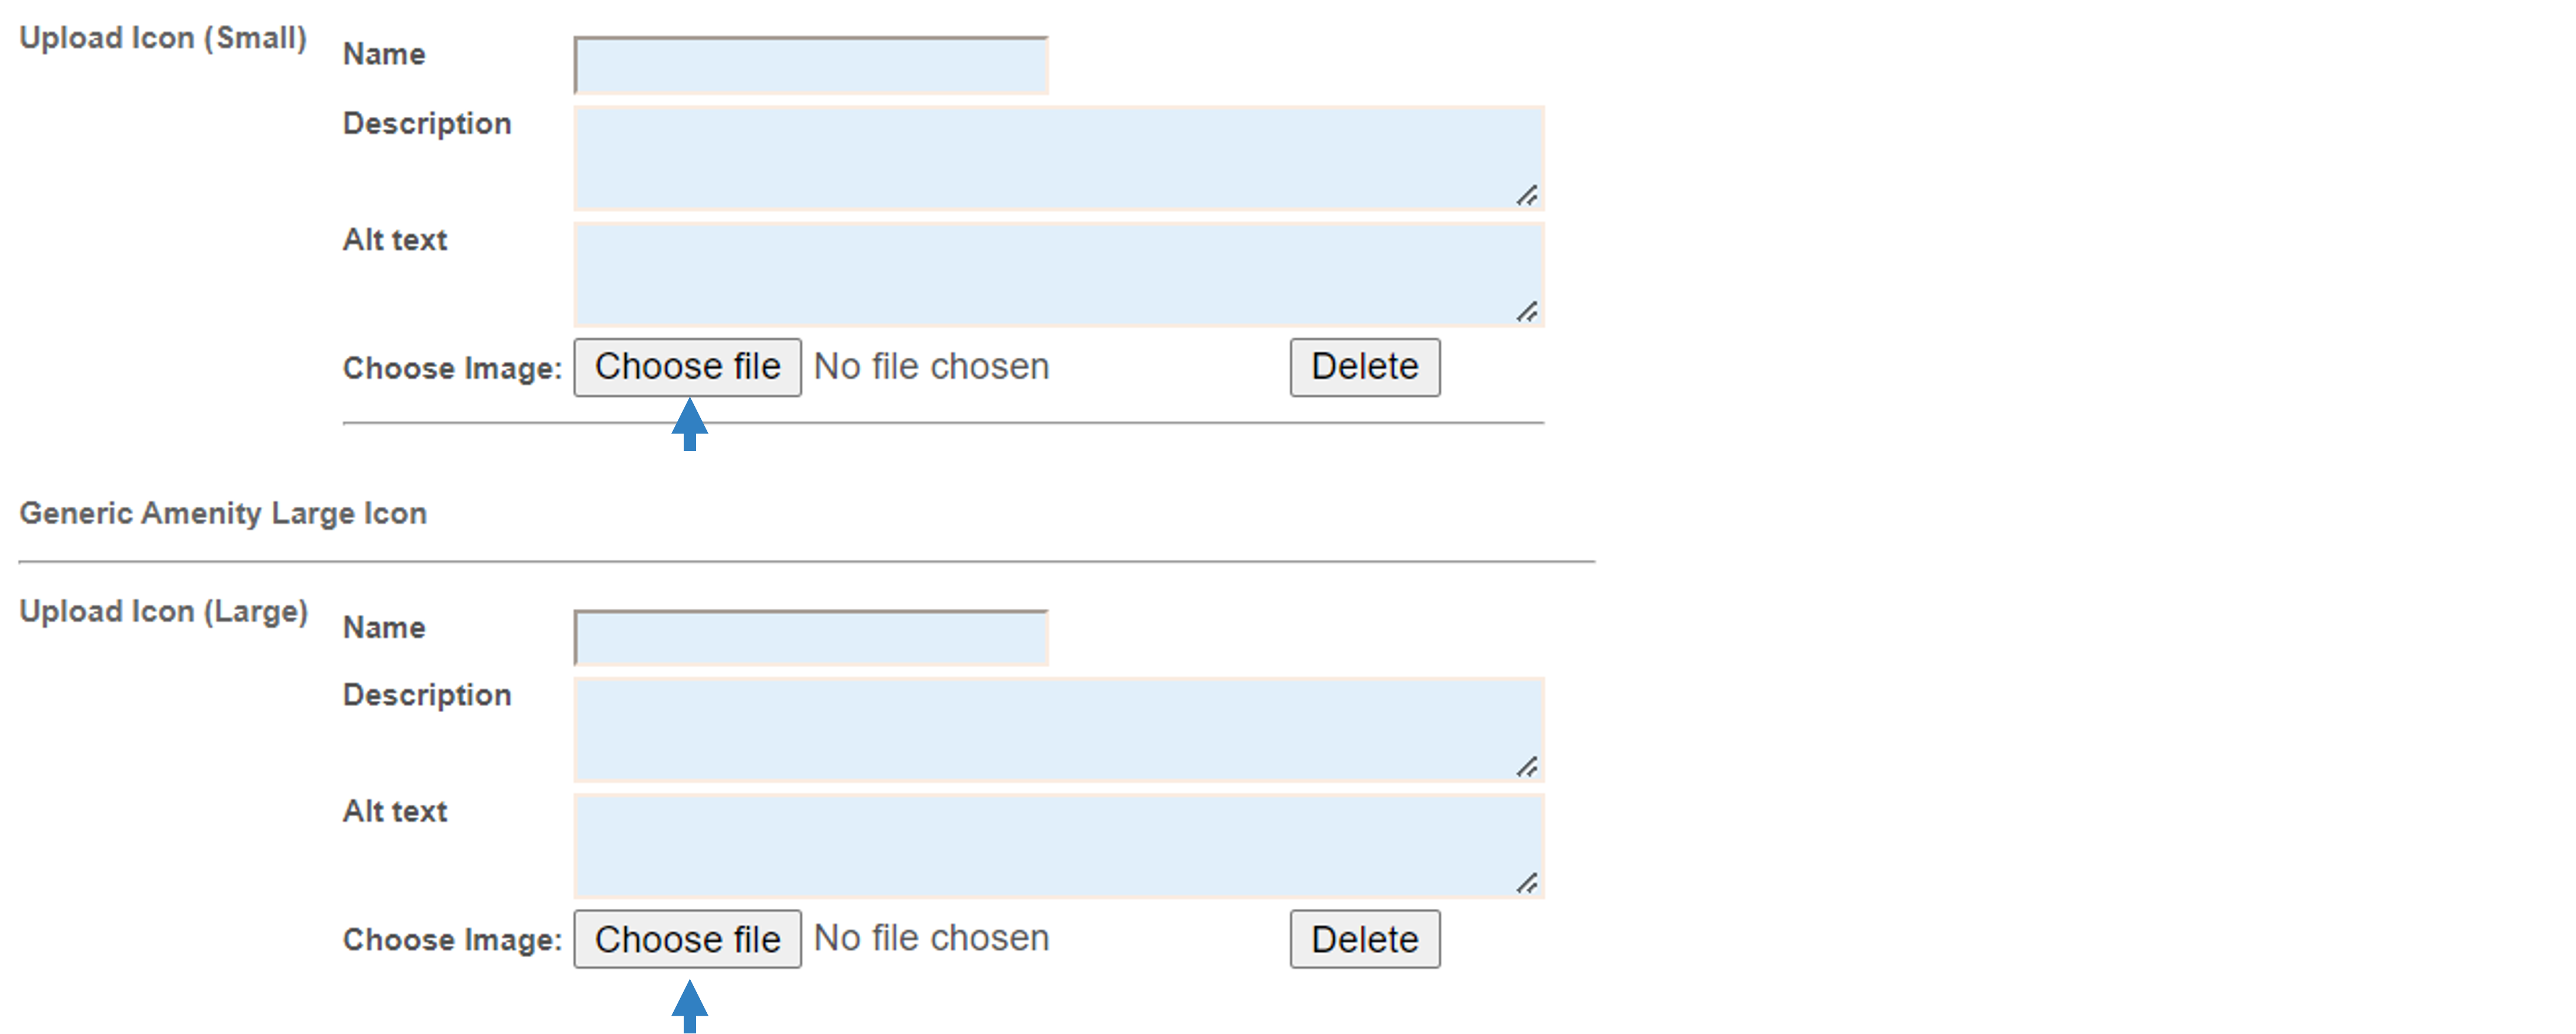This screenshot has height=1034, width=2576.
Task: Click the Upload Icon (Large) label
Action: (164, 611)
